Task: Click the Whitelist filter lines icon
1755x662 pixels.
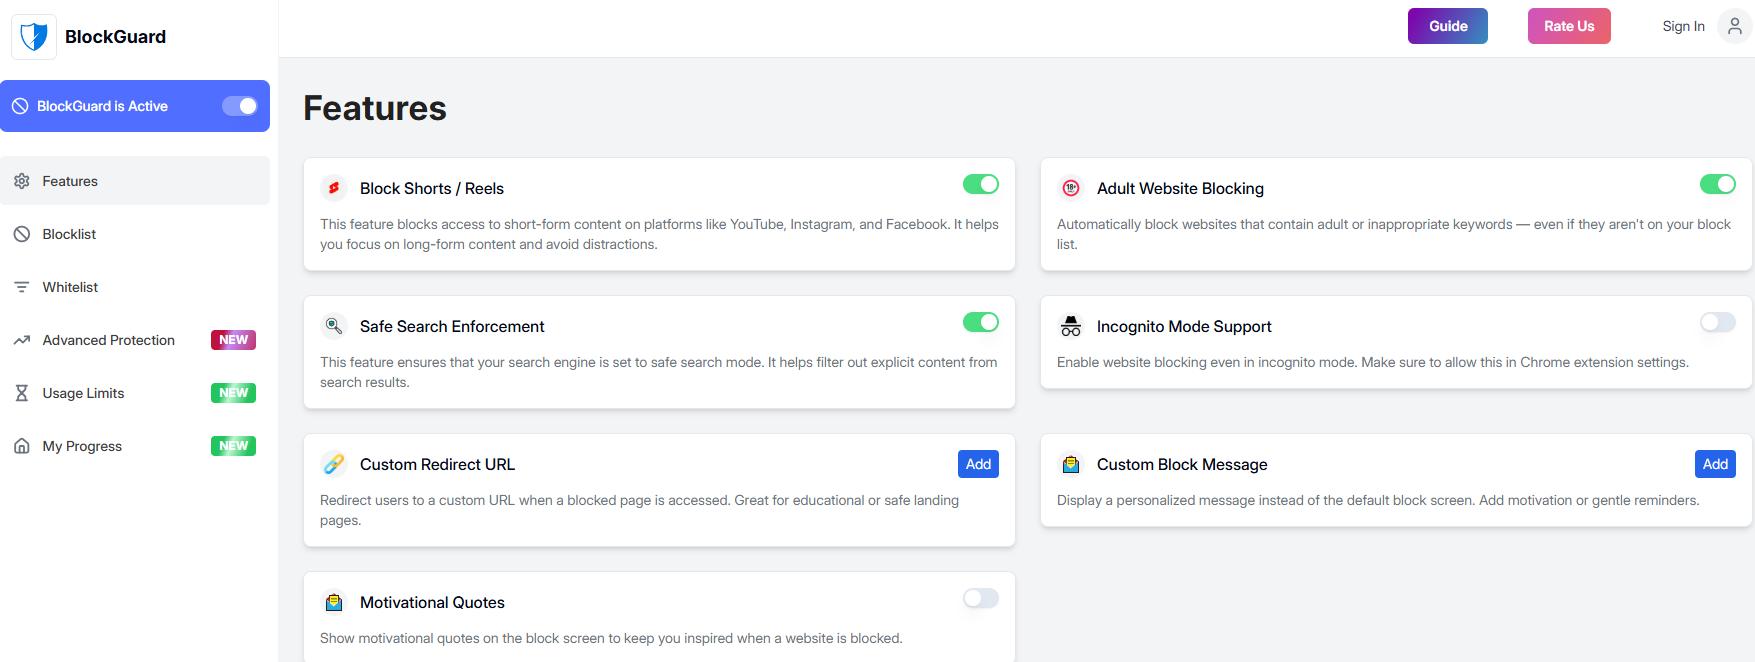Action: 21,287
